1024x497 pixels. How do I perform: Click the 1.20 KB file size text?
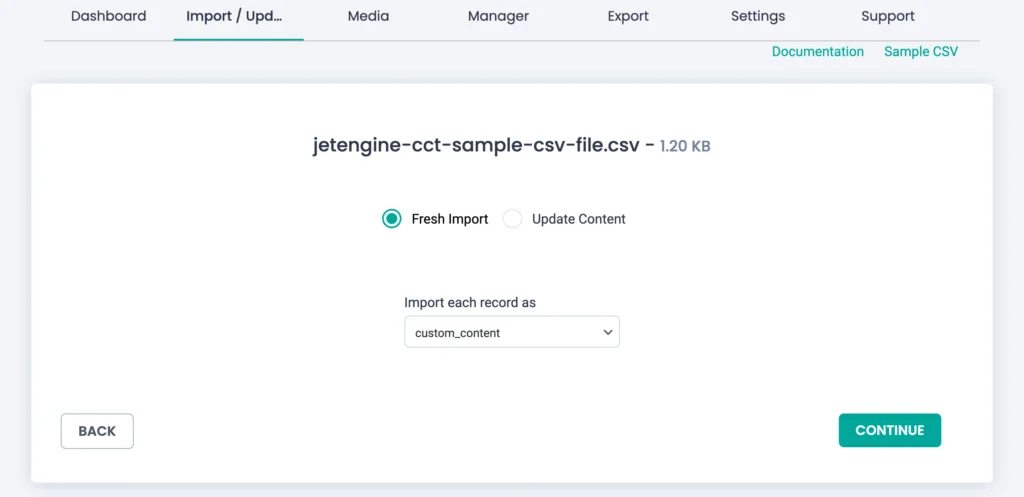click(685, 146)
